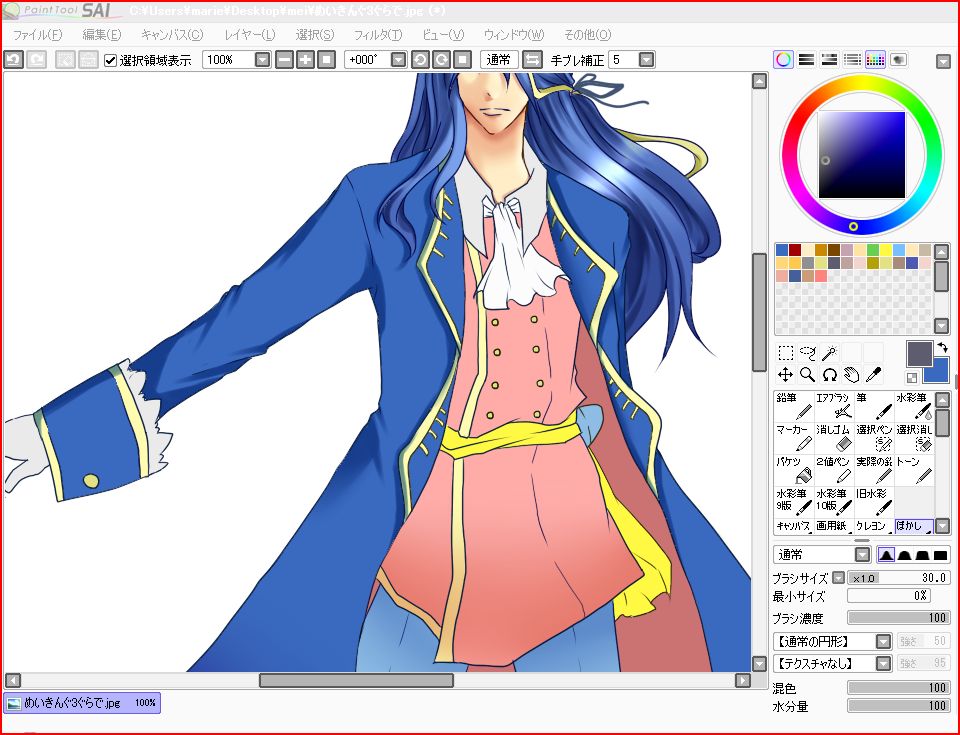
Task: Open the キャンバス(C) menu
Action: click(172, 35)
